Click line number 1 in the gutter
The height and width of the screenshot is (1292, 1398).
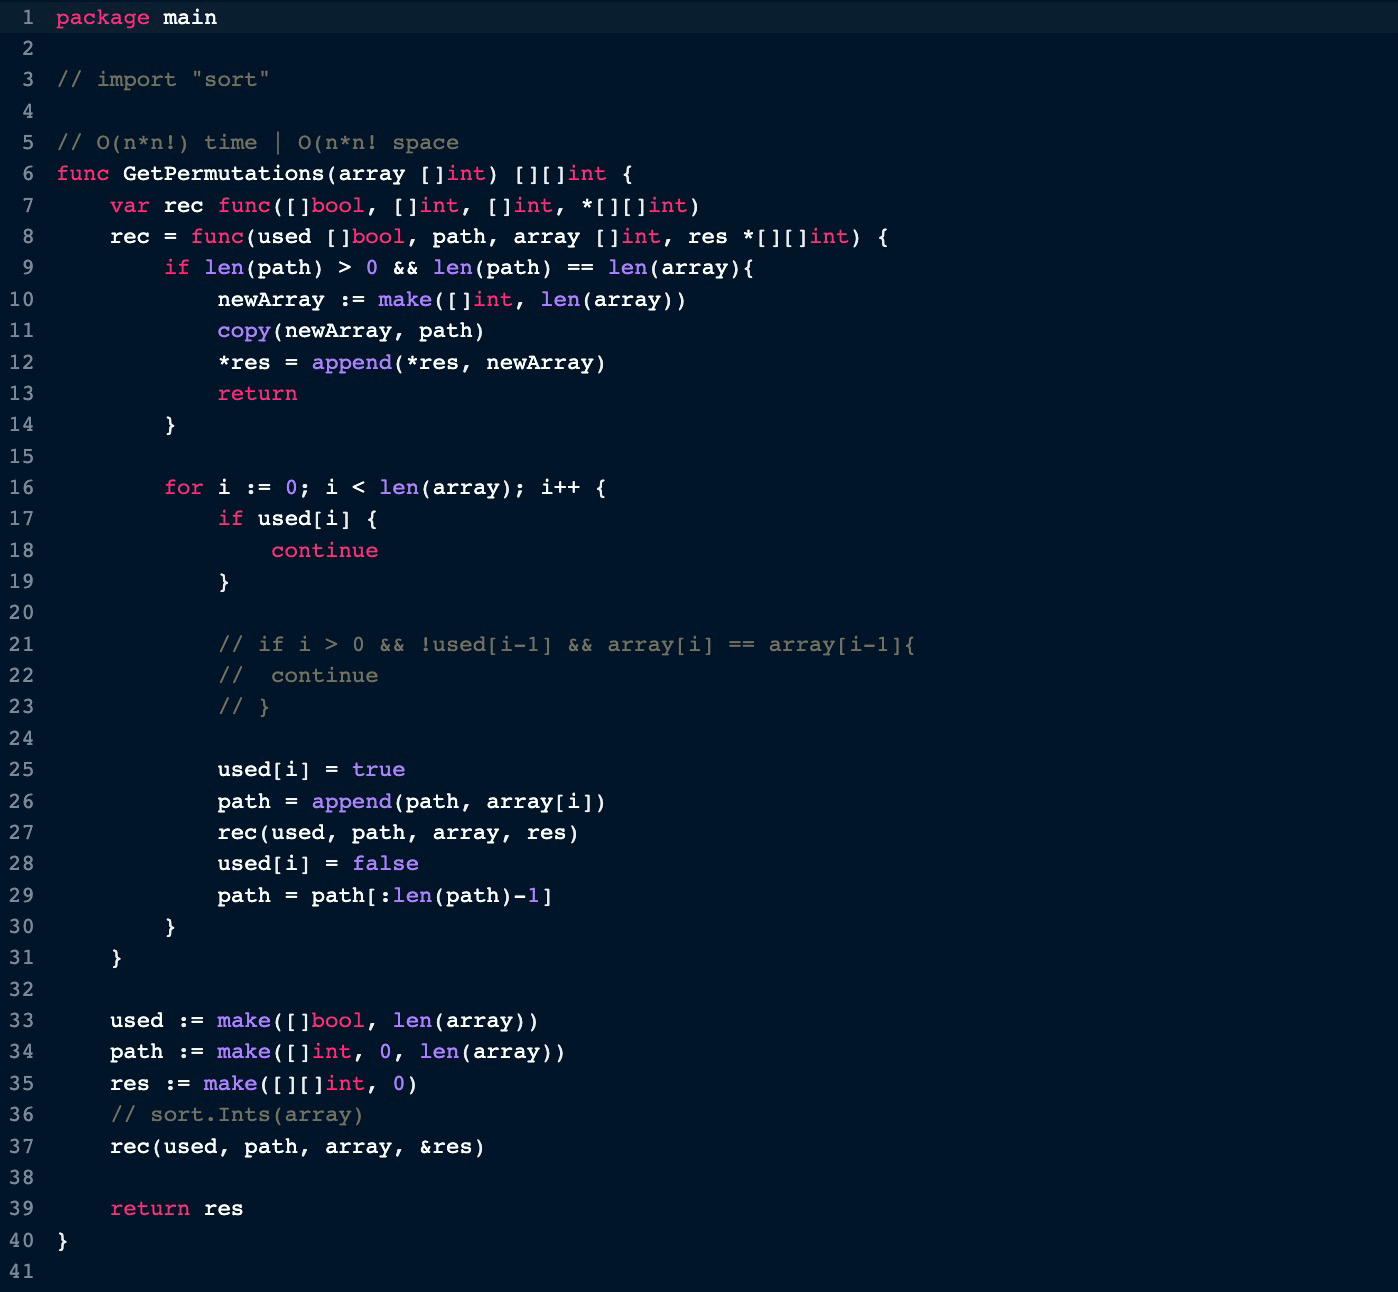27,17
